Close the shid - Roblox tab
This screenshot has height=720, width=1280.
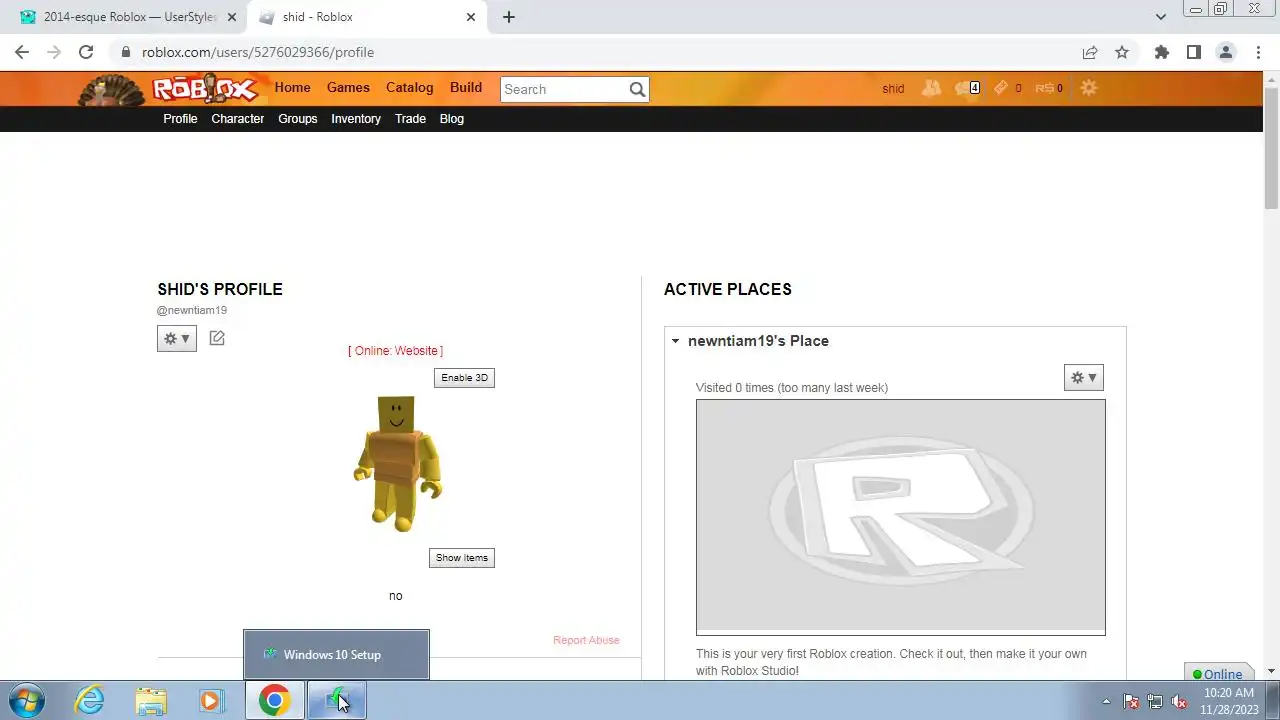[x=471, y=17]
